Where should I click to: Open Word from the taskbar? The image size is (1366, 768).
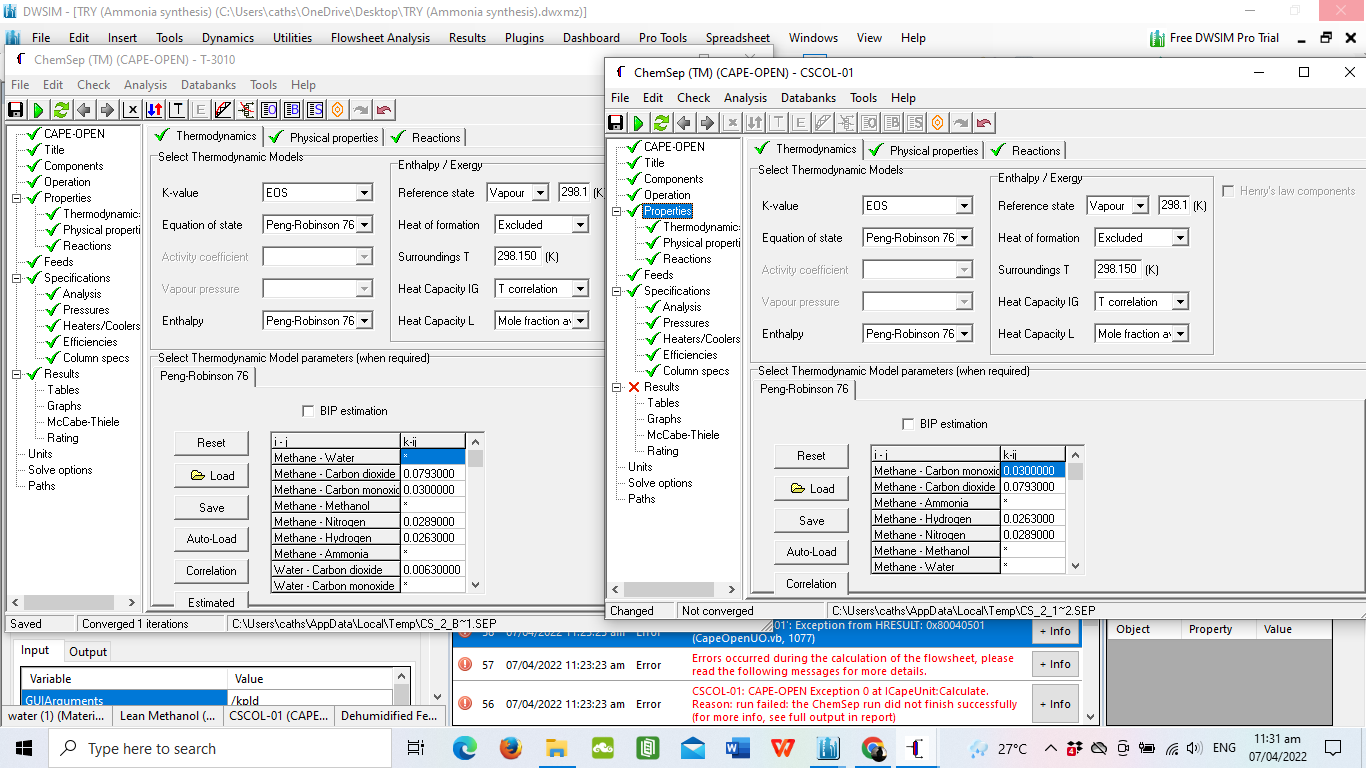click(738, 748)
